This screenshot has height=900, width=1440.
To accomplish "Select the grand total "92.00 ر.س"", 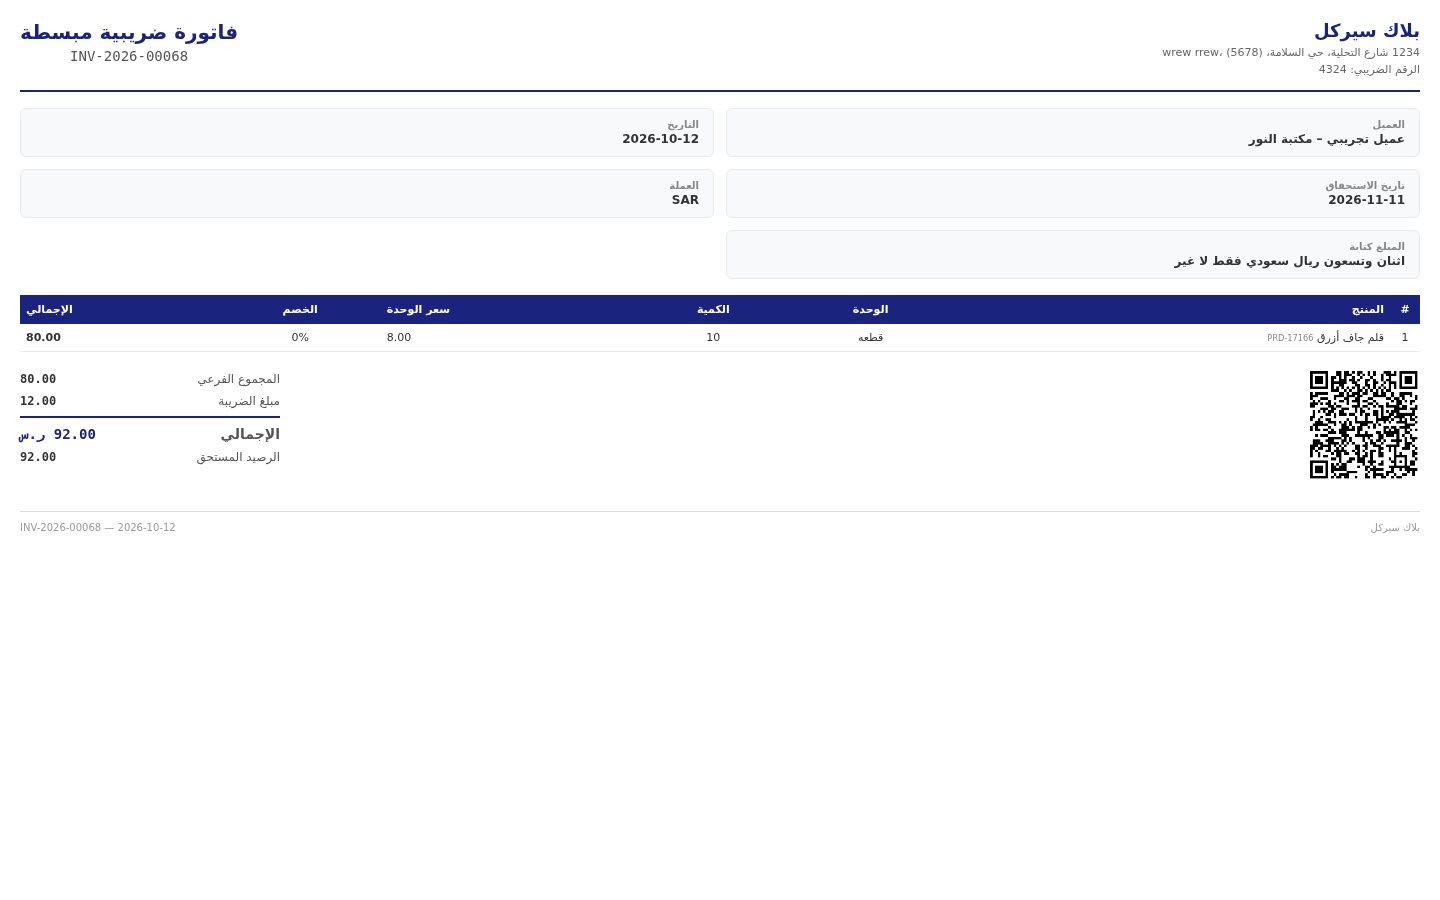I will tap(57, 434).
